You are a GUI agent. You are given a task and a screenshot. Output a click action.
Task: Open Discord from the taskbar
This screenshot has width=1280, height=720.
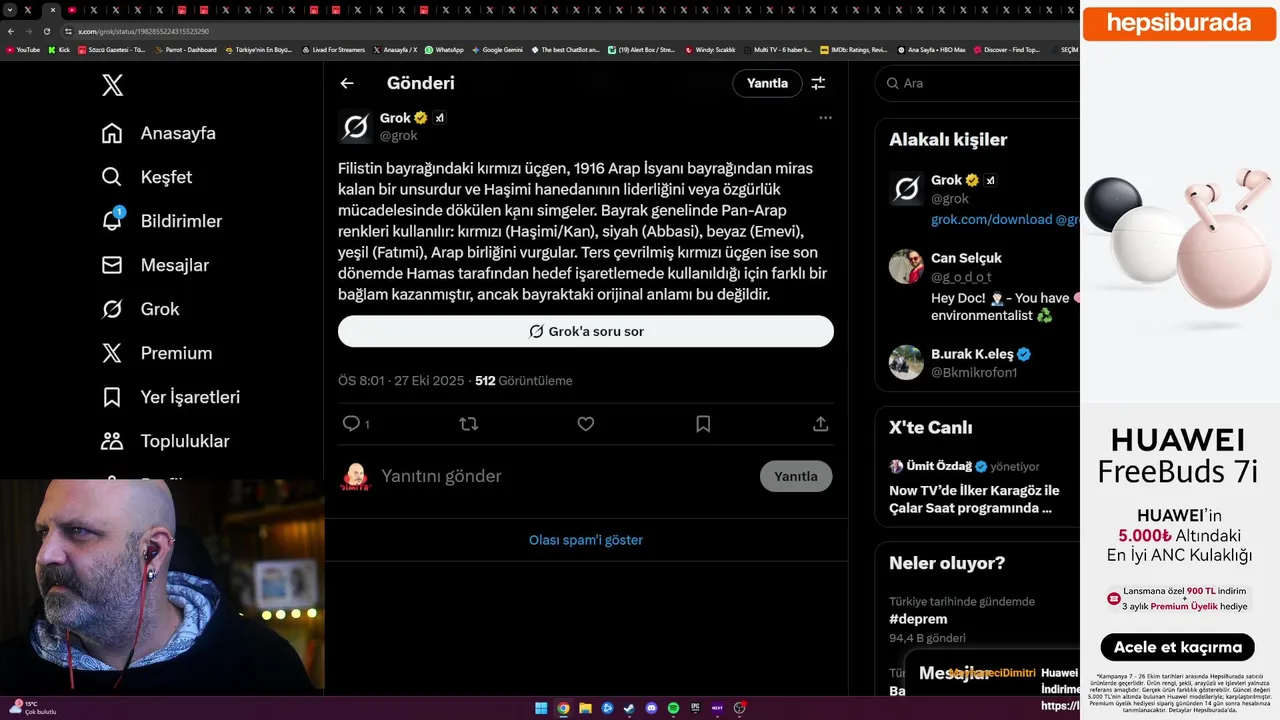(651, 708)
